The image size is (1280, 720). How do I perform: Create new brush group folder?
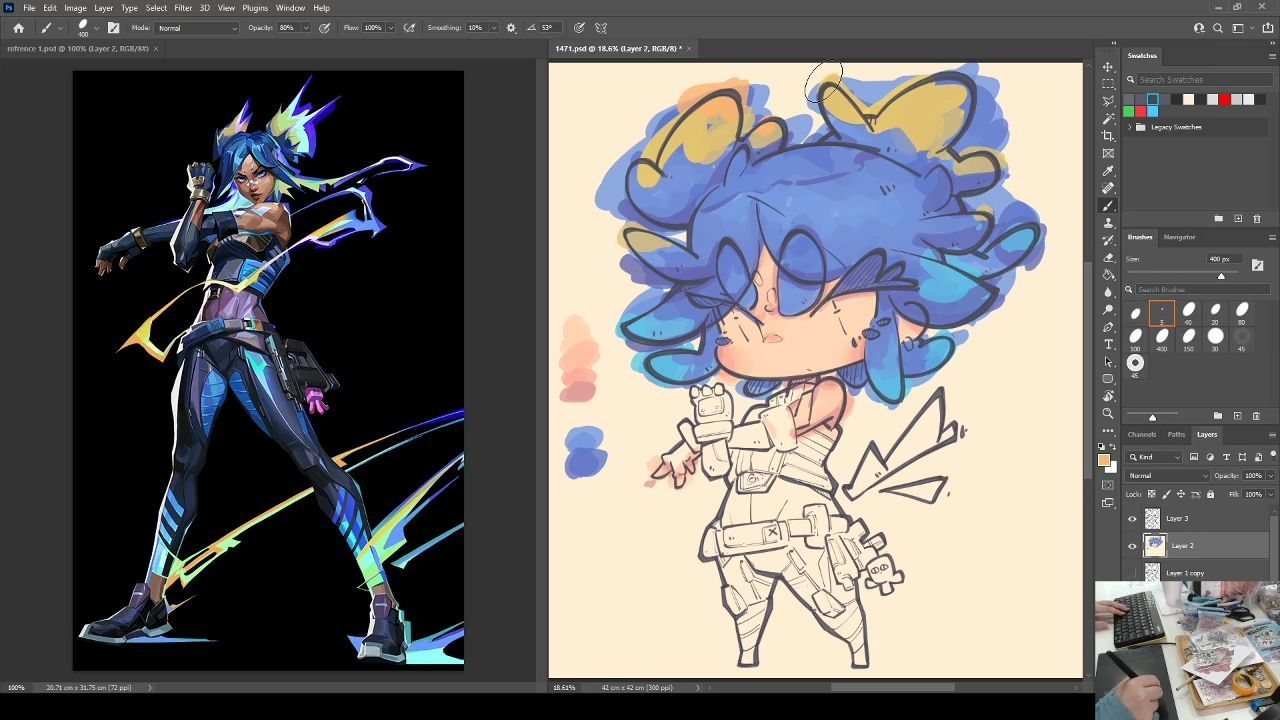pos(1218,415)
